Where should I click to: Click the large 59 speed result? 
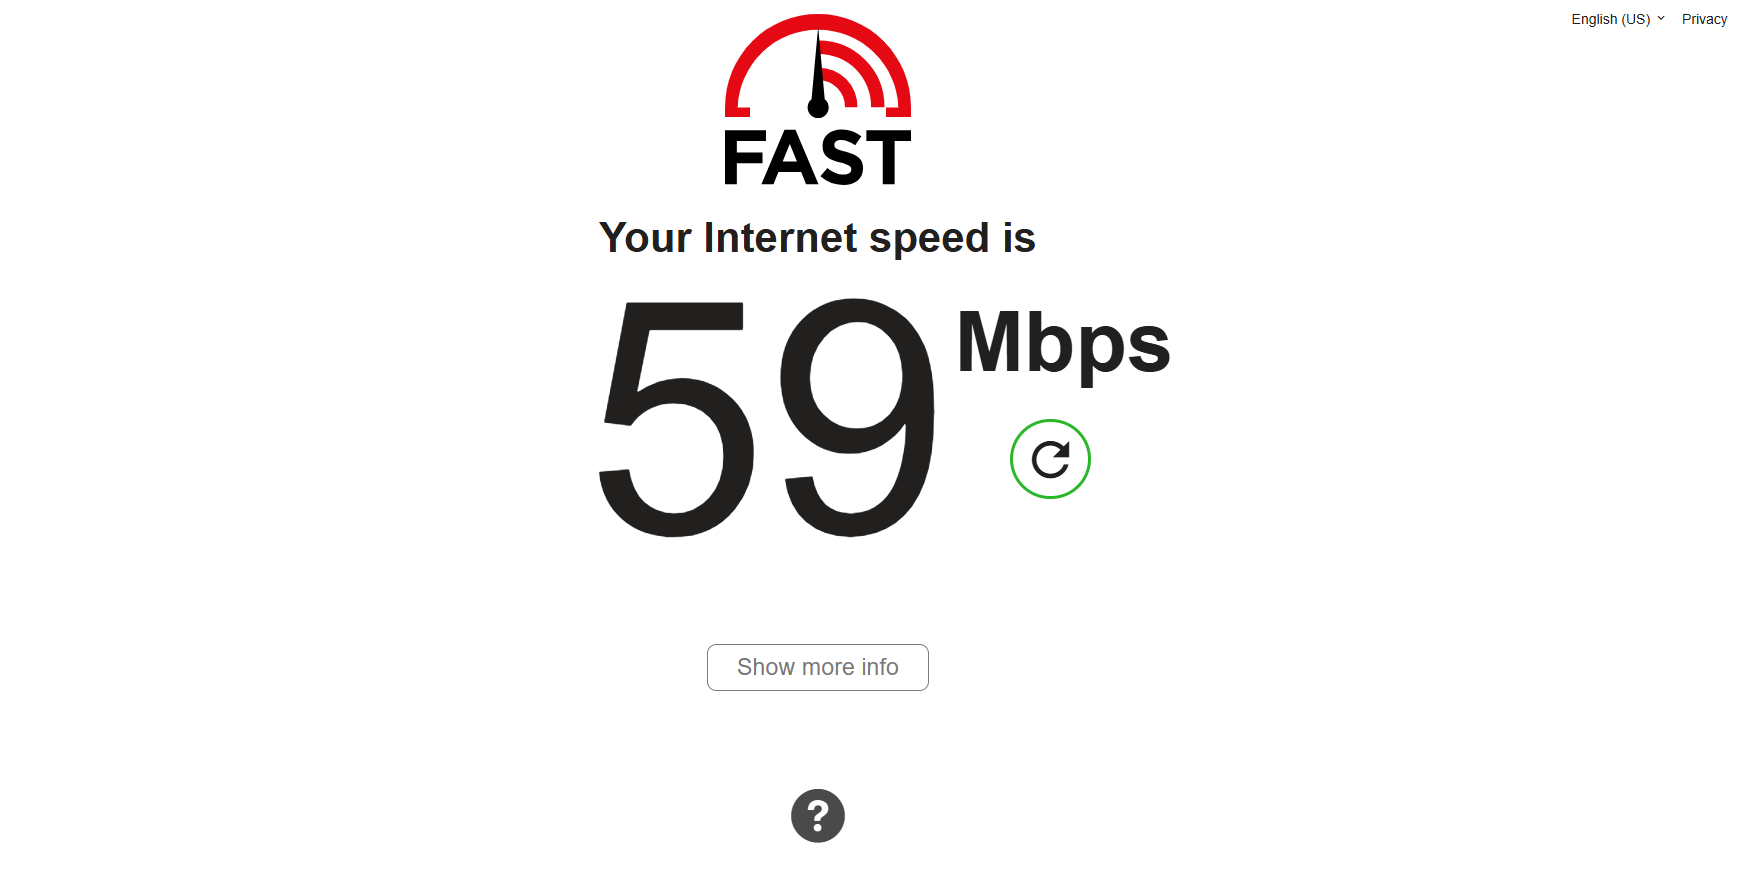pyautogui.click(x=767, y=418)
